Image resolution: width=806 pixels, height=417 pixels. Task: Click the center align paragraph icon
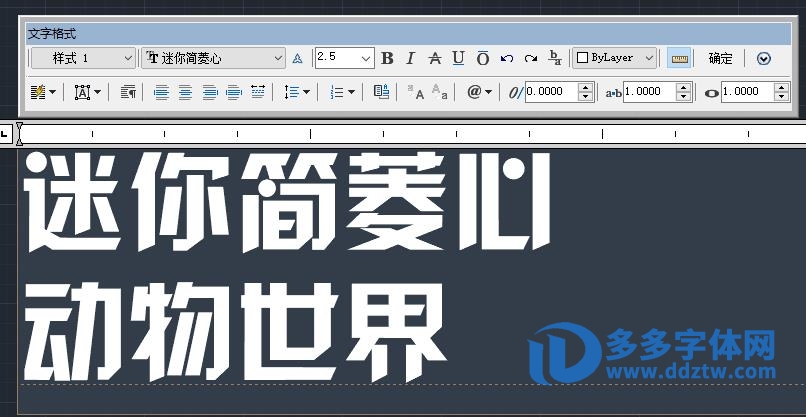point(185,92)
